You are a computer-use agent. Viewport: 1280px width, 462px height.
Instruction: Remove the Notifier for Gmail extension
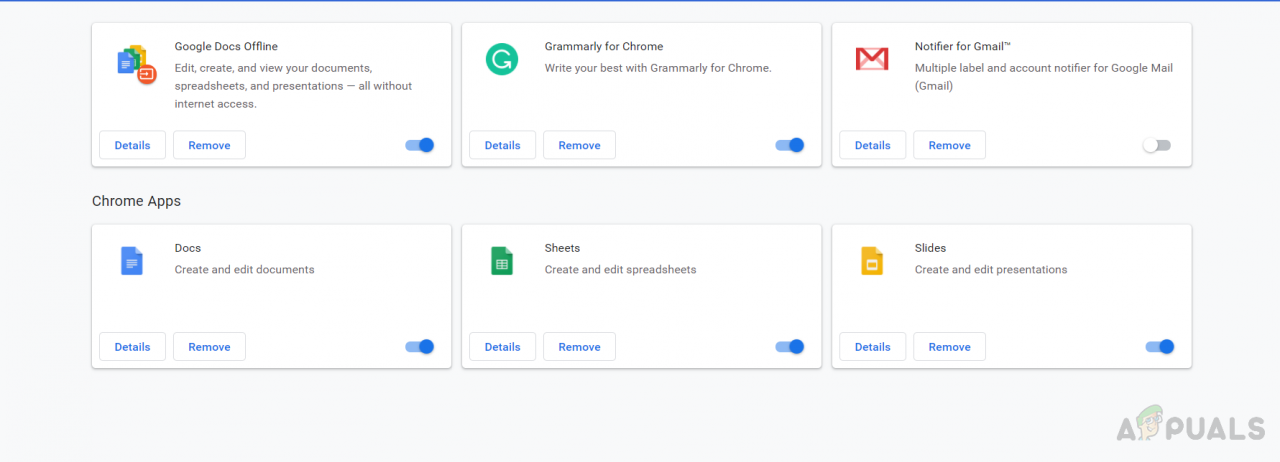coord(949,145)
